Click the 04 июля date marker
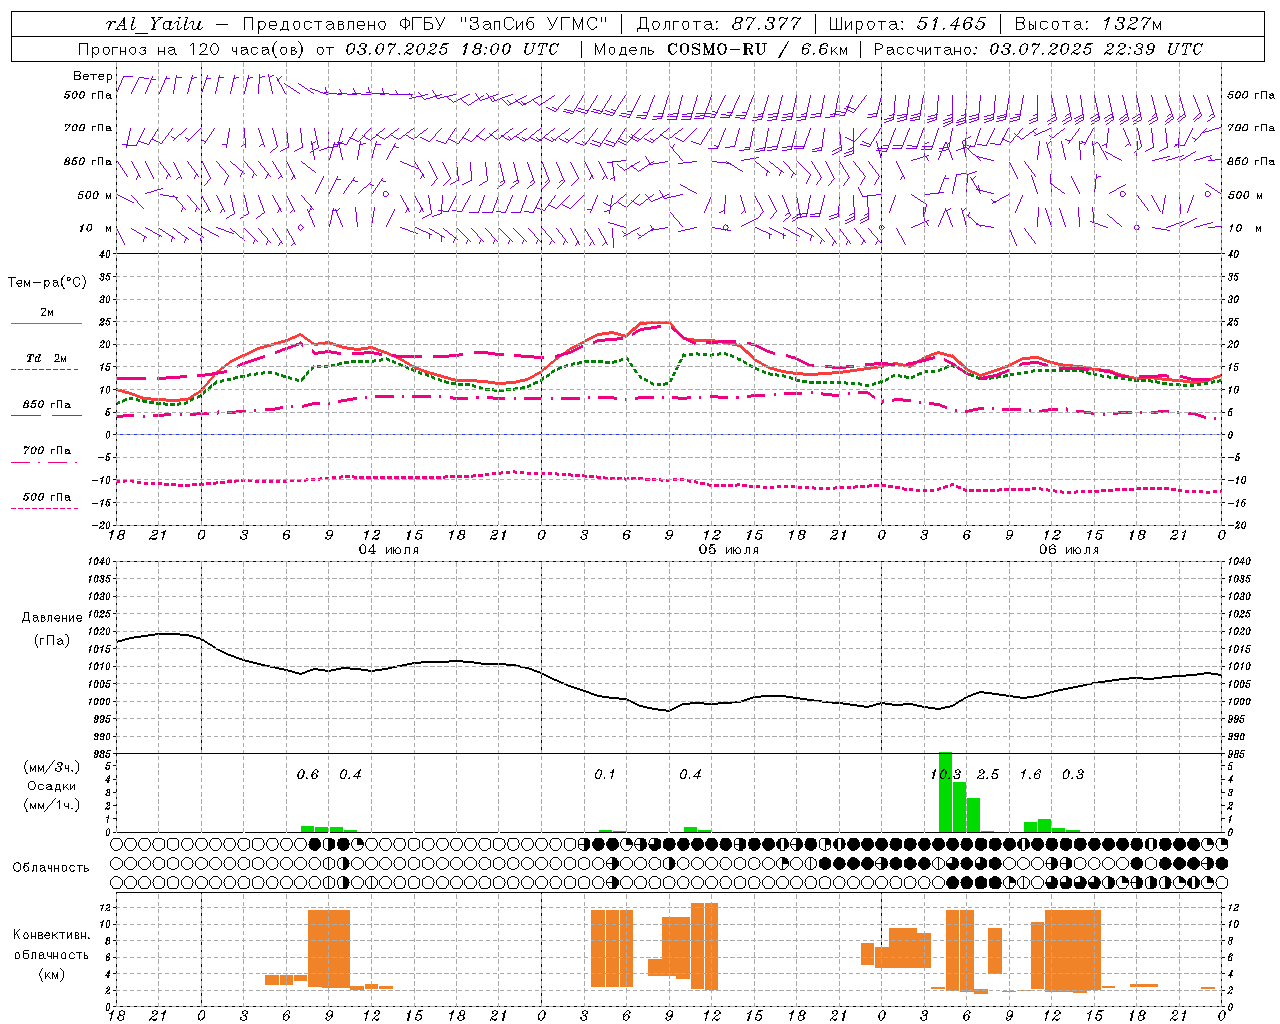 [389, 550]
